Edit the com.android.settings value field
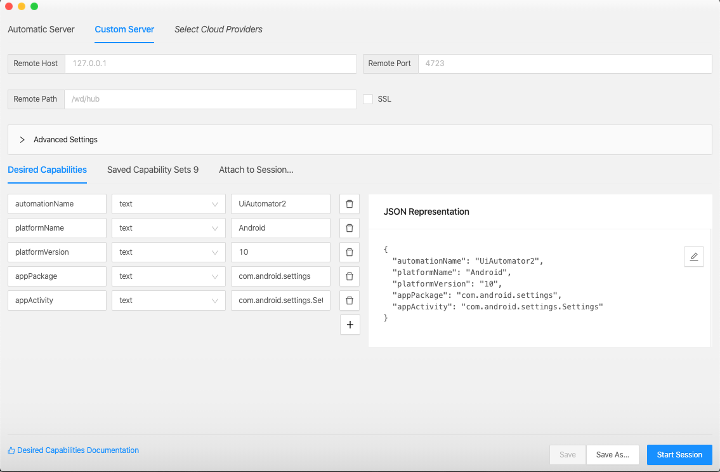The width and height of the screenshot is (720, 472). (281, 276)
